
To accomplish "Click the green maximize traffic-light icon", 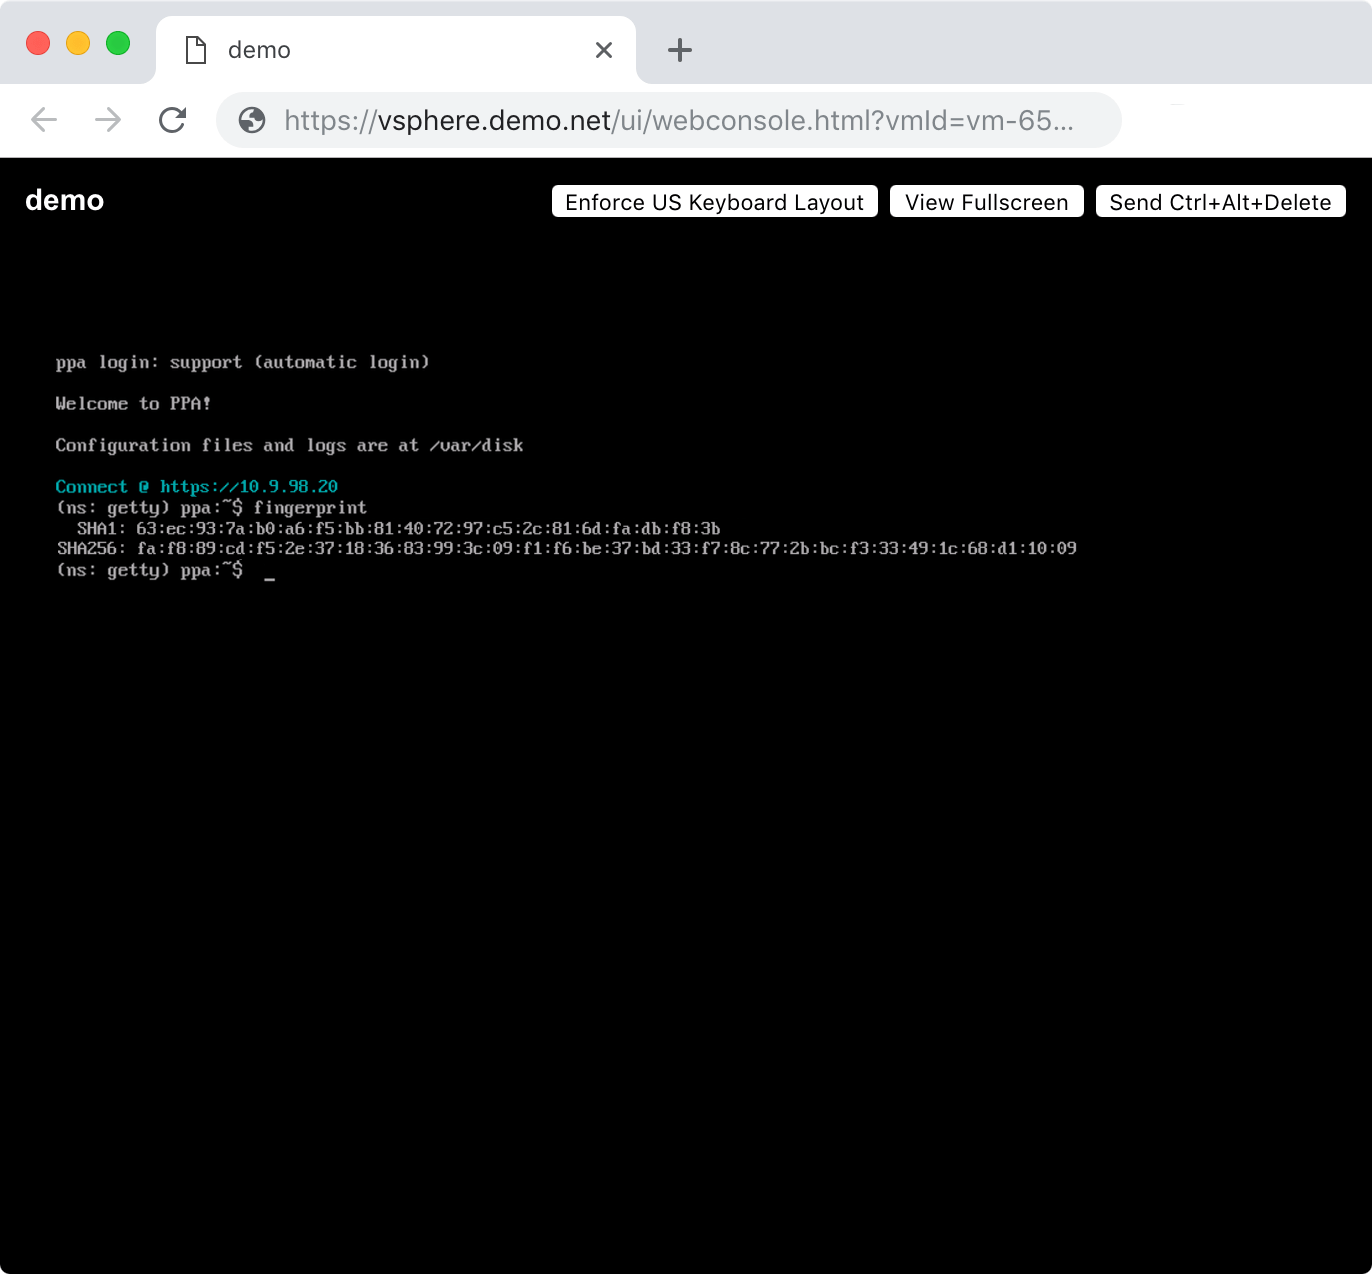I will coord(118,43).
